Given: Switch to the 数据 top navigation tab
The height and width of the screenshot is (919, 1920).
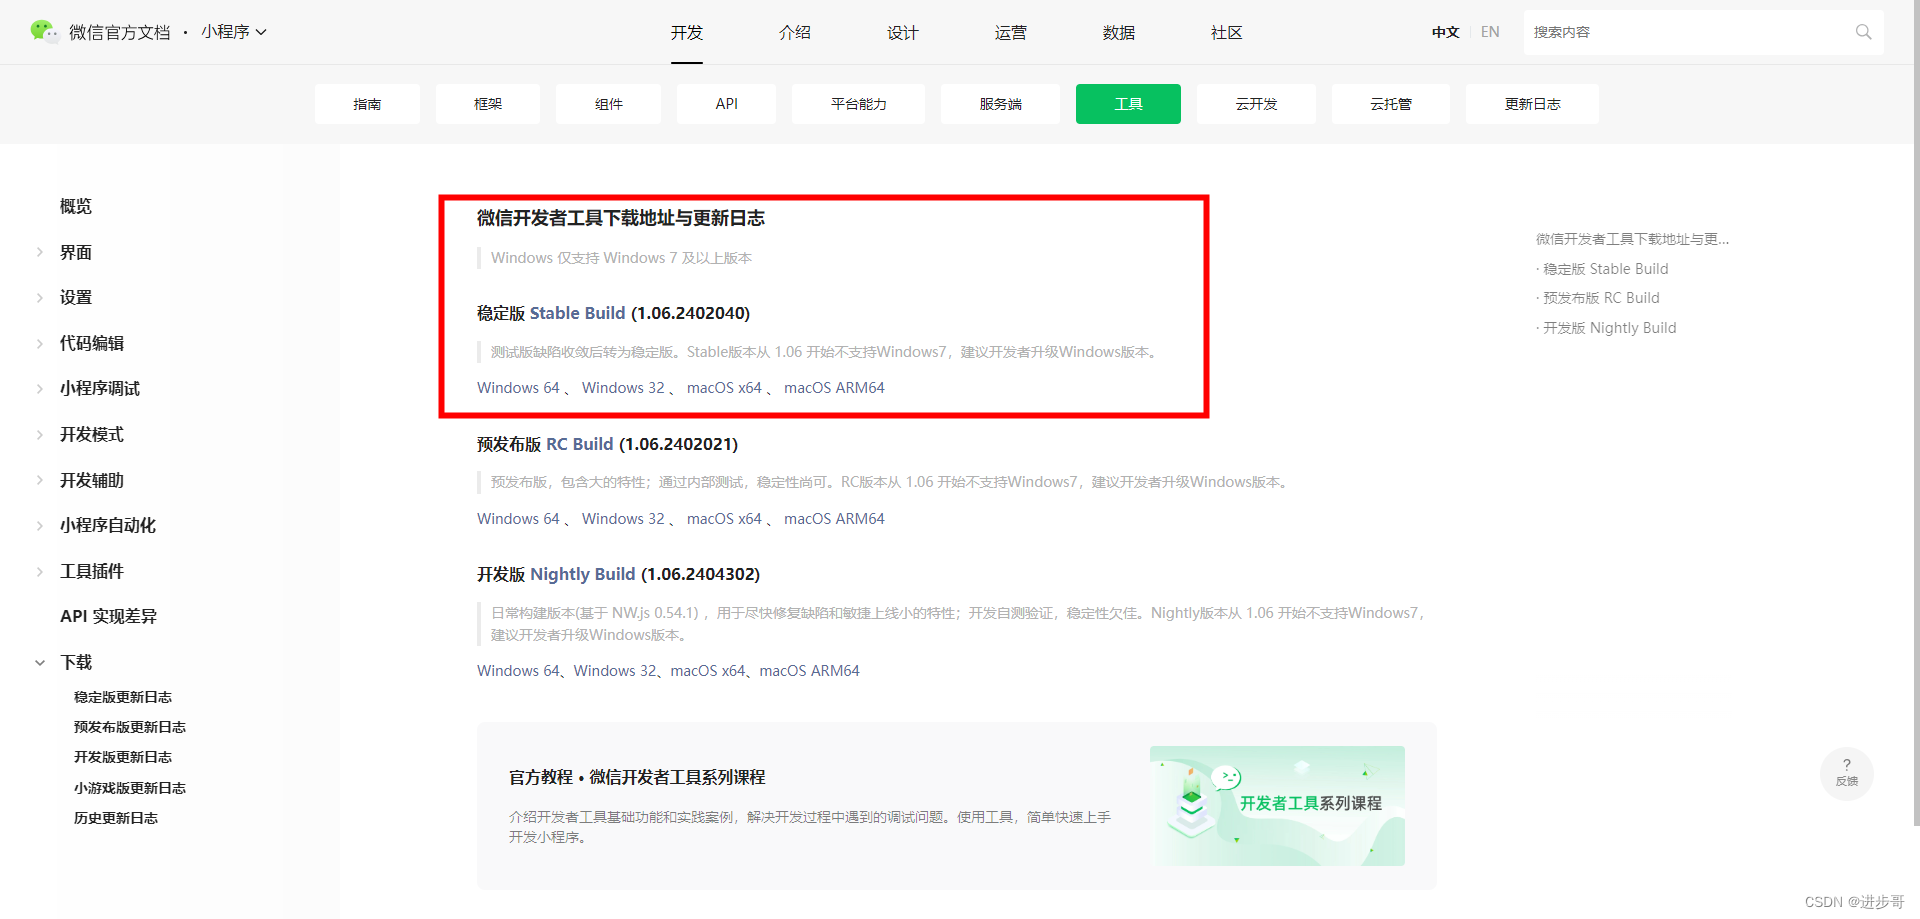Looking at the screenshot, I should point(1119,33).
